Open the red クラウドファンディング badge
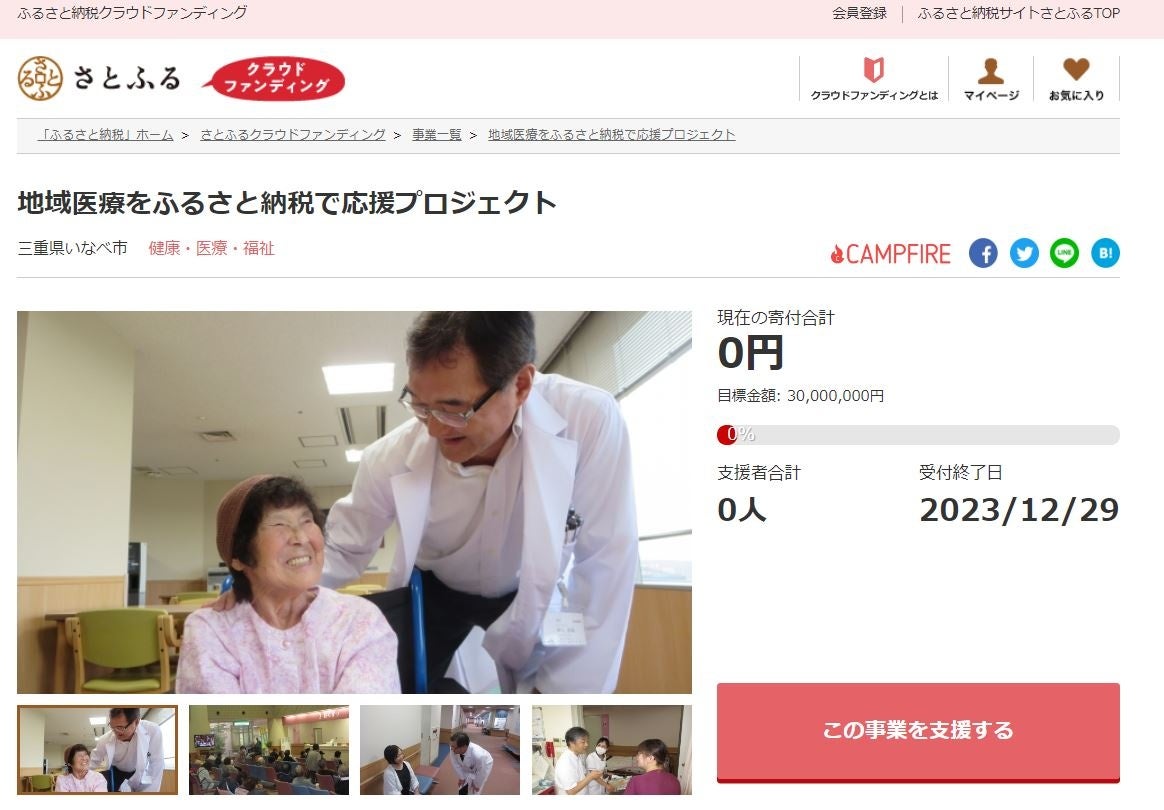The image size is (1164, 810). [x=274, y=79]
